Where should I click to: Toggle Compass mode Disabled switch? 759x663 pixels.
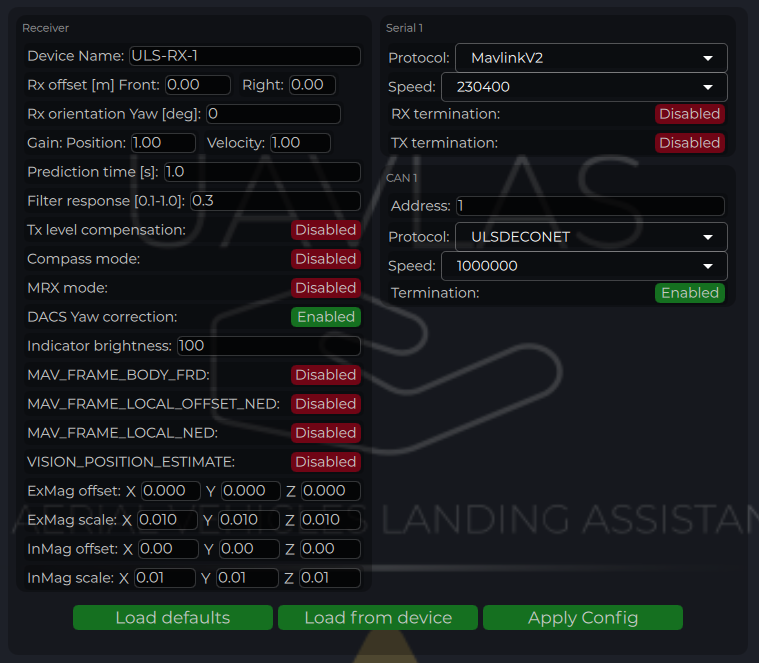click(x=326, y=259)
